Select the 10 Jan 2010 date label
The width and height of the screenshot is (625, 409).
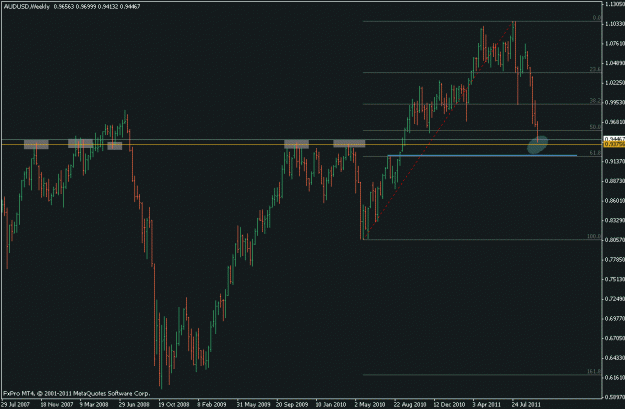tap(331, 404)
